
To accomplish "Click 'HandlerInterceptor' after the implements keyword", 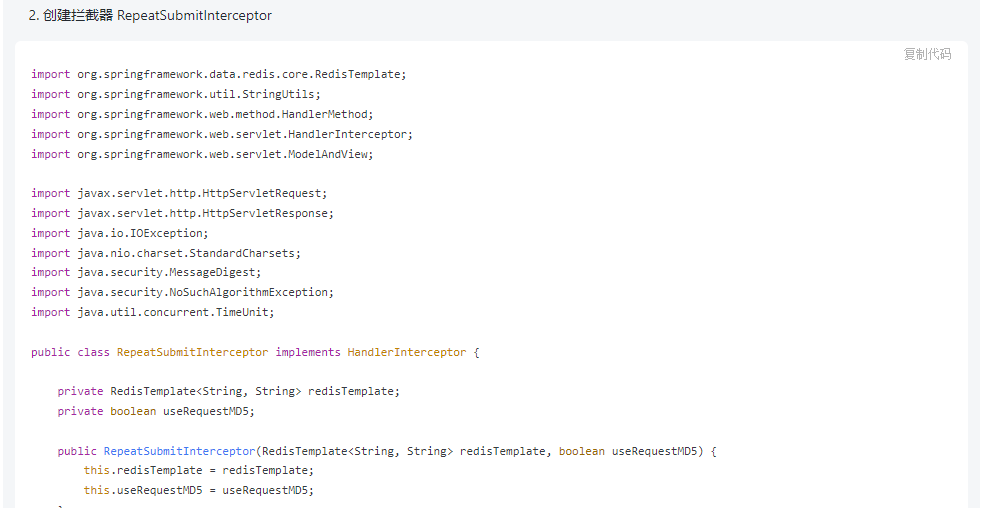I will pyautogui.click(x=406, y=352).
